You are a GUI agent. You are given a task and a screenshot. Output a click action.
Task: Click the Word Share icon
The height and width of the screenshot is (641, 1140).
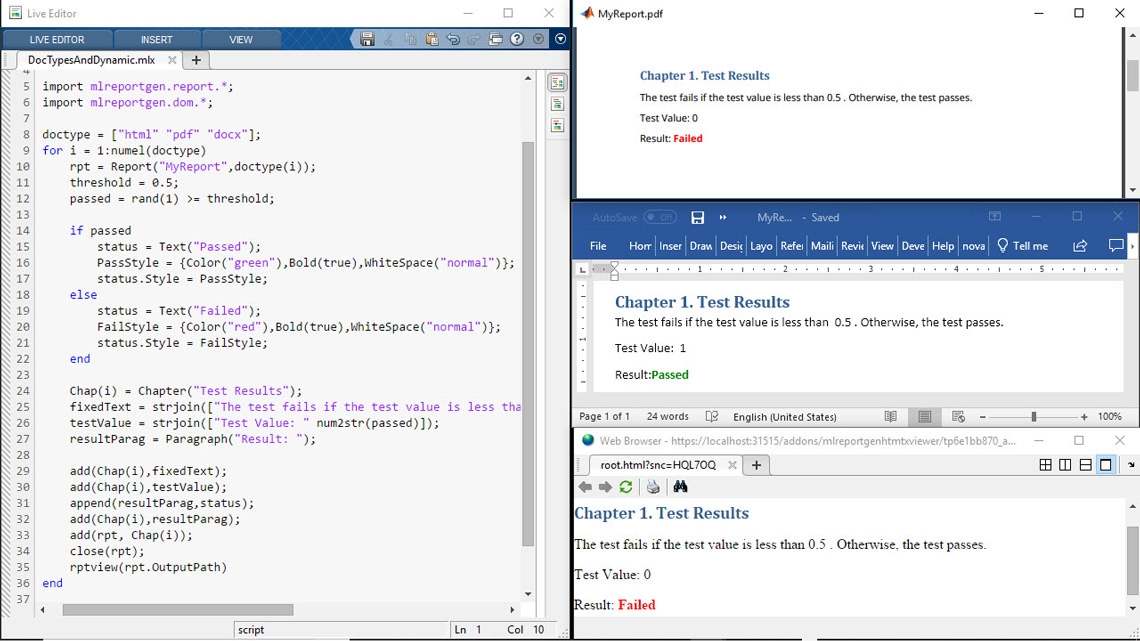1080,246
